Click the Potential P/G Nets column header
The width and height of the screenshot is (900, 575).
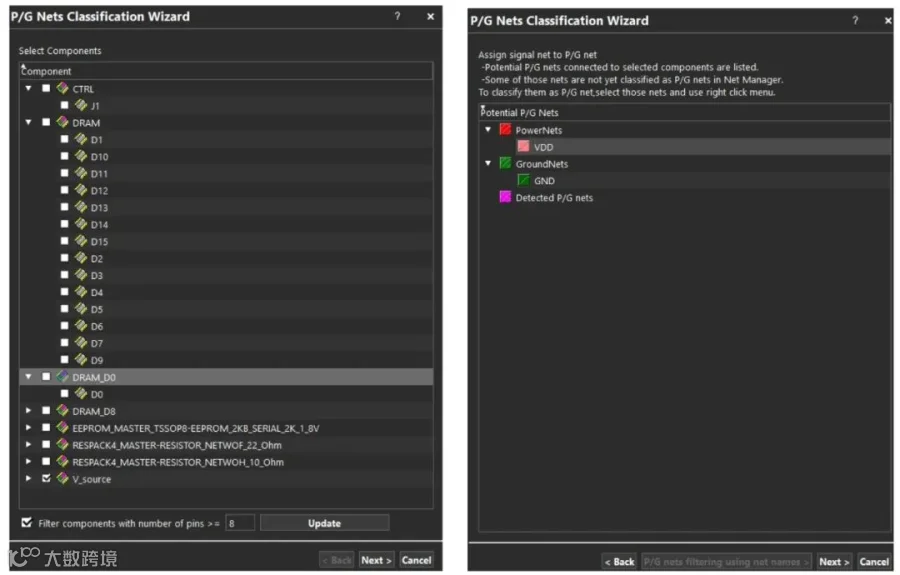pos(685,112)
